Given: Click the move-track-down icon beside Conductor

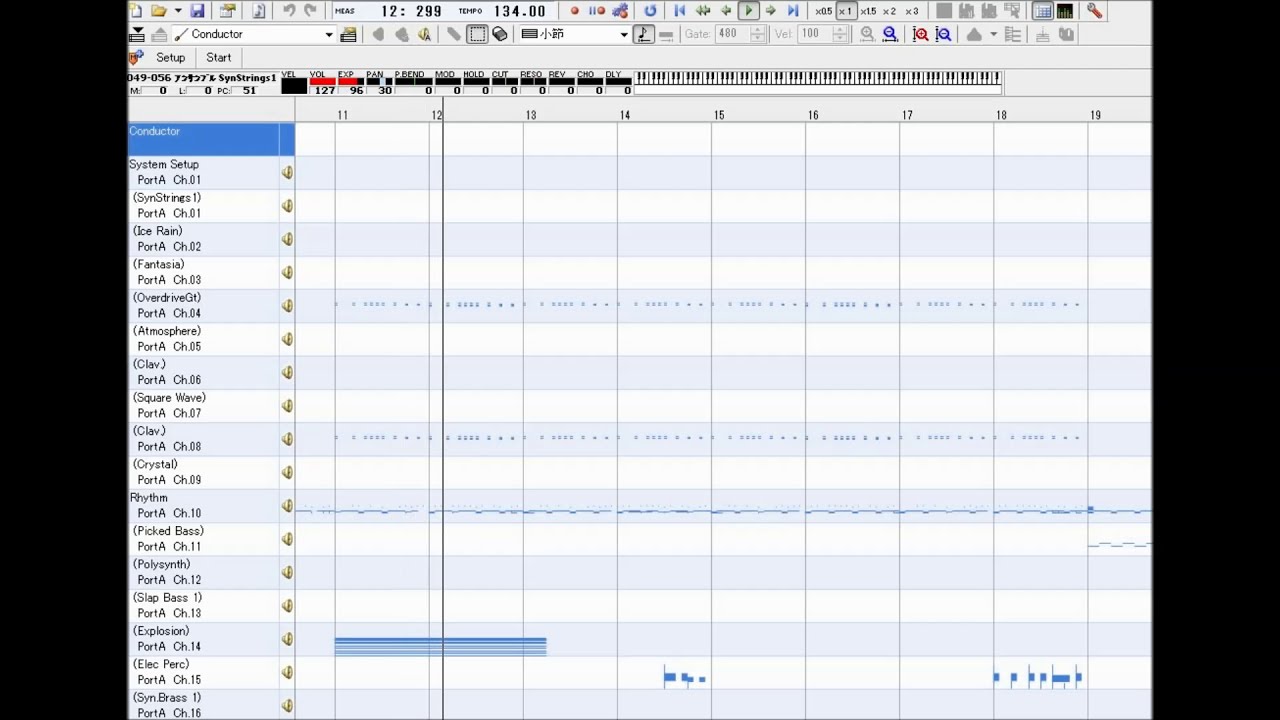Looking at the screenshot, I should 137,35.
